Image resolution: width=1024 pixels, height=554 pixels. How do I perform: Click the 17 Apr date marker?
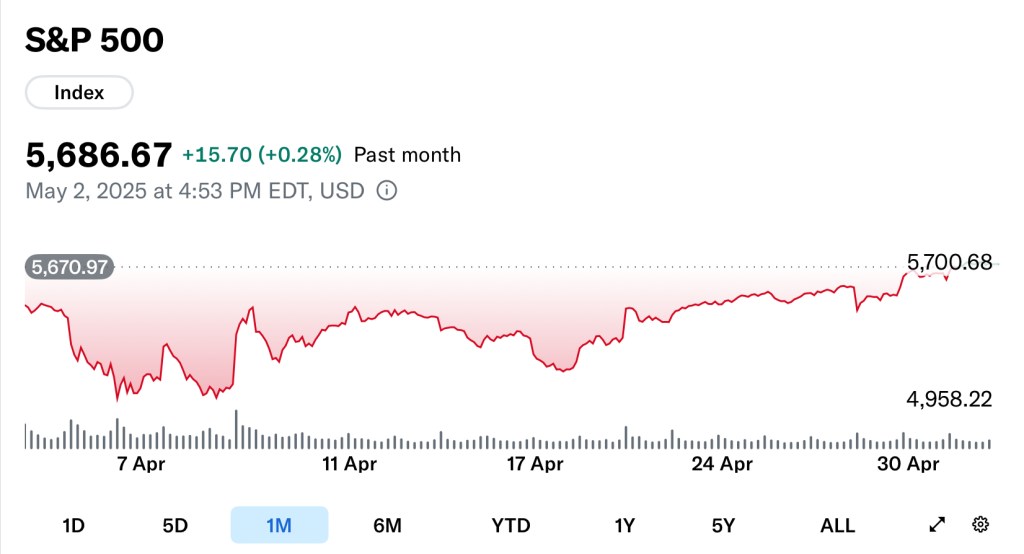535,464
